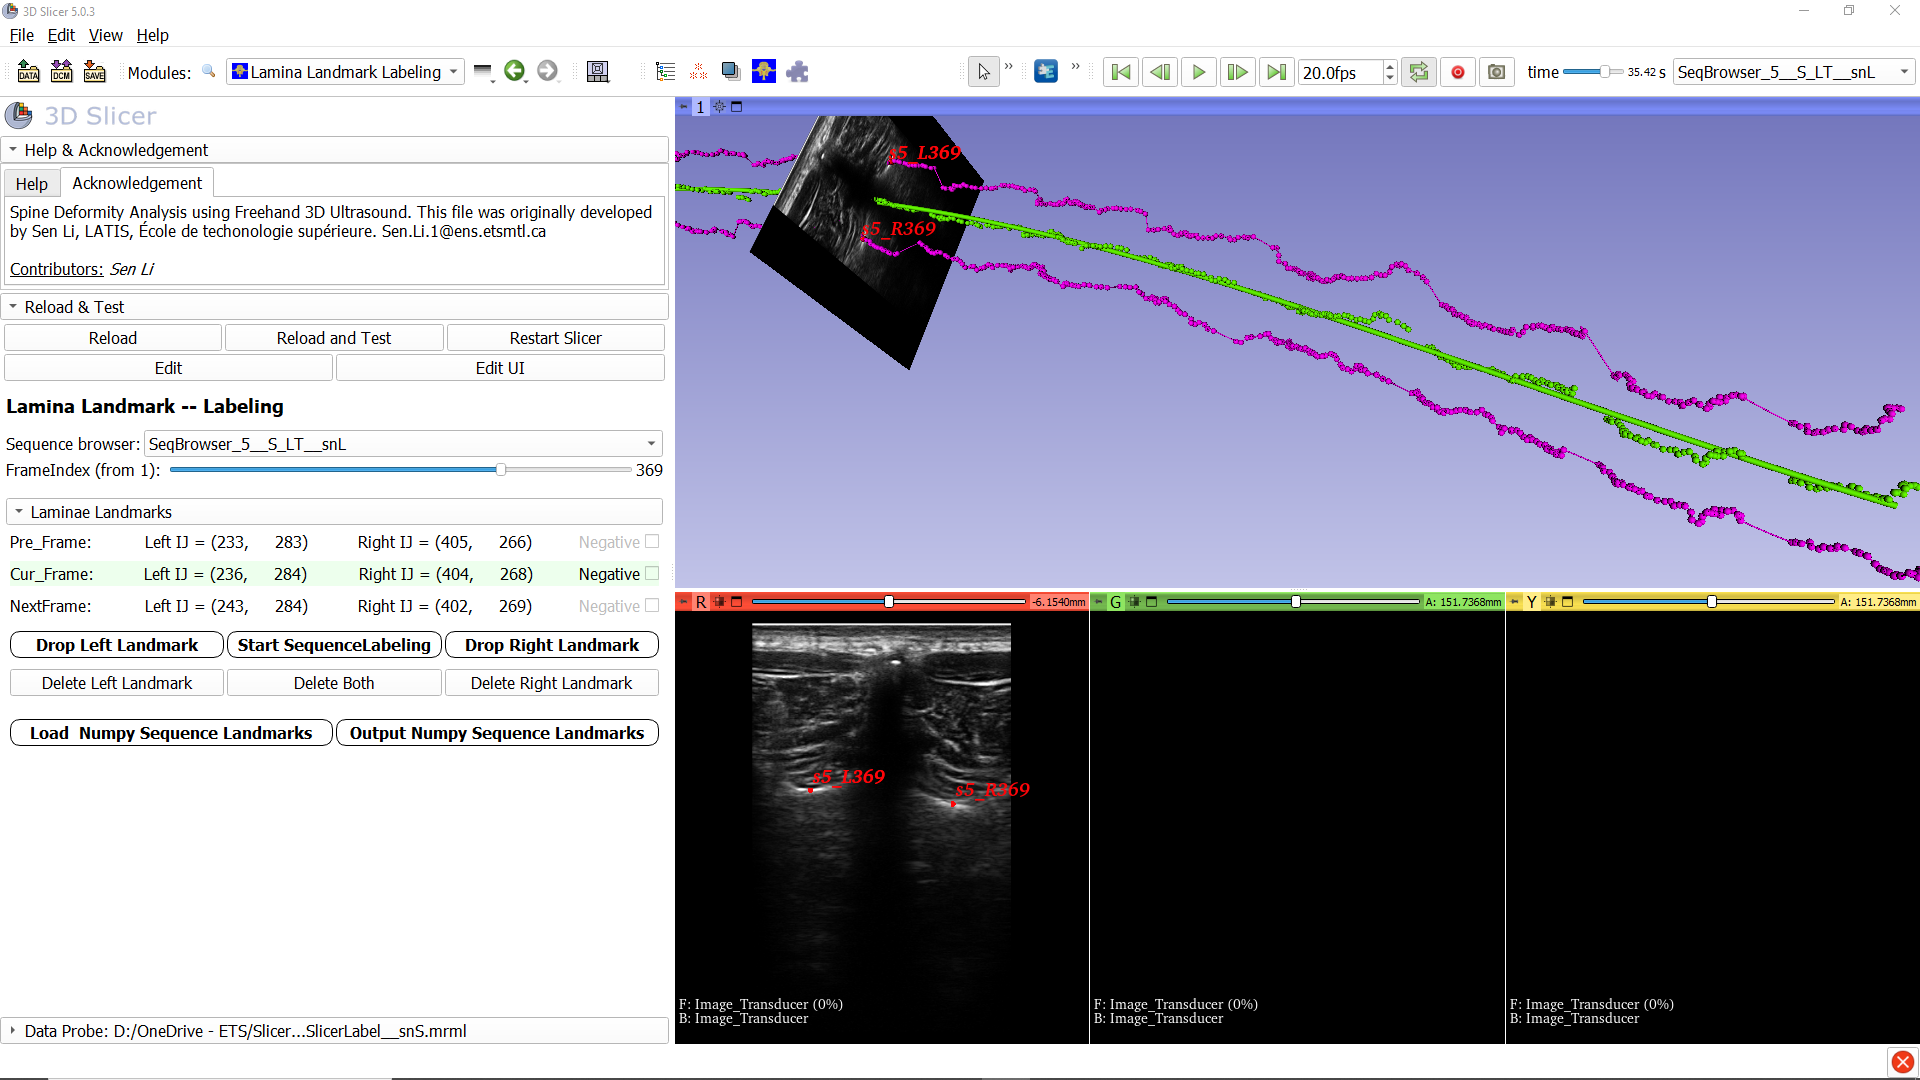Click the Drop Left Landmark button
1920x1080 pixels.
tap(117, 645)
